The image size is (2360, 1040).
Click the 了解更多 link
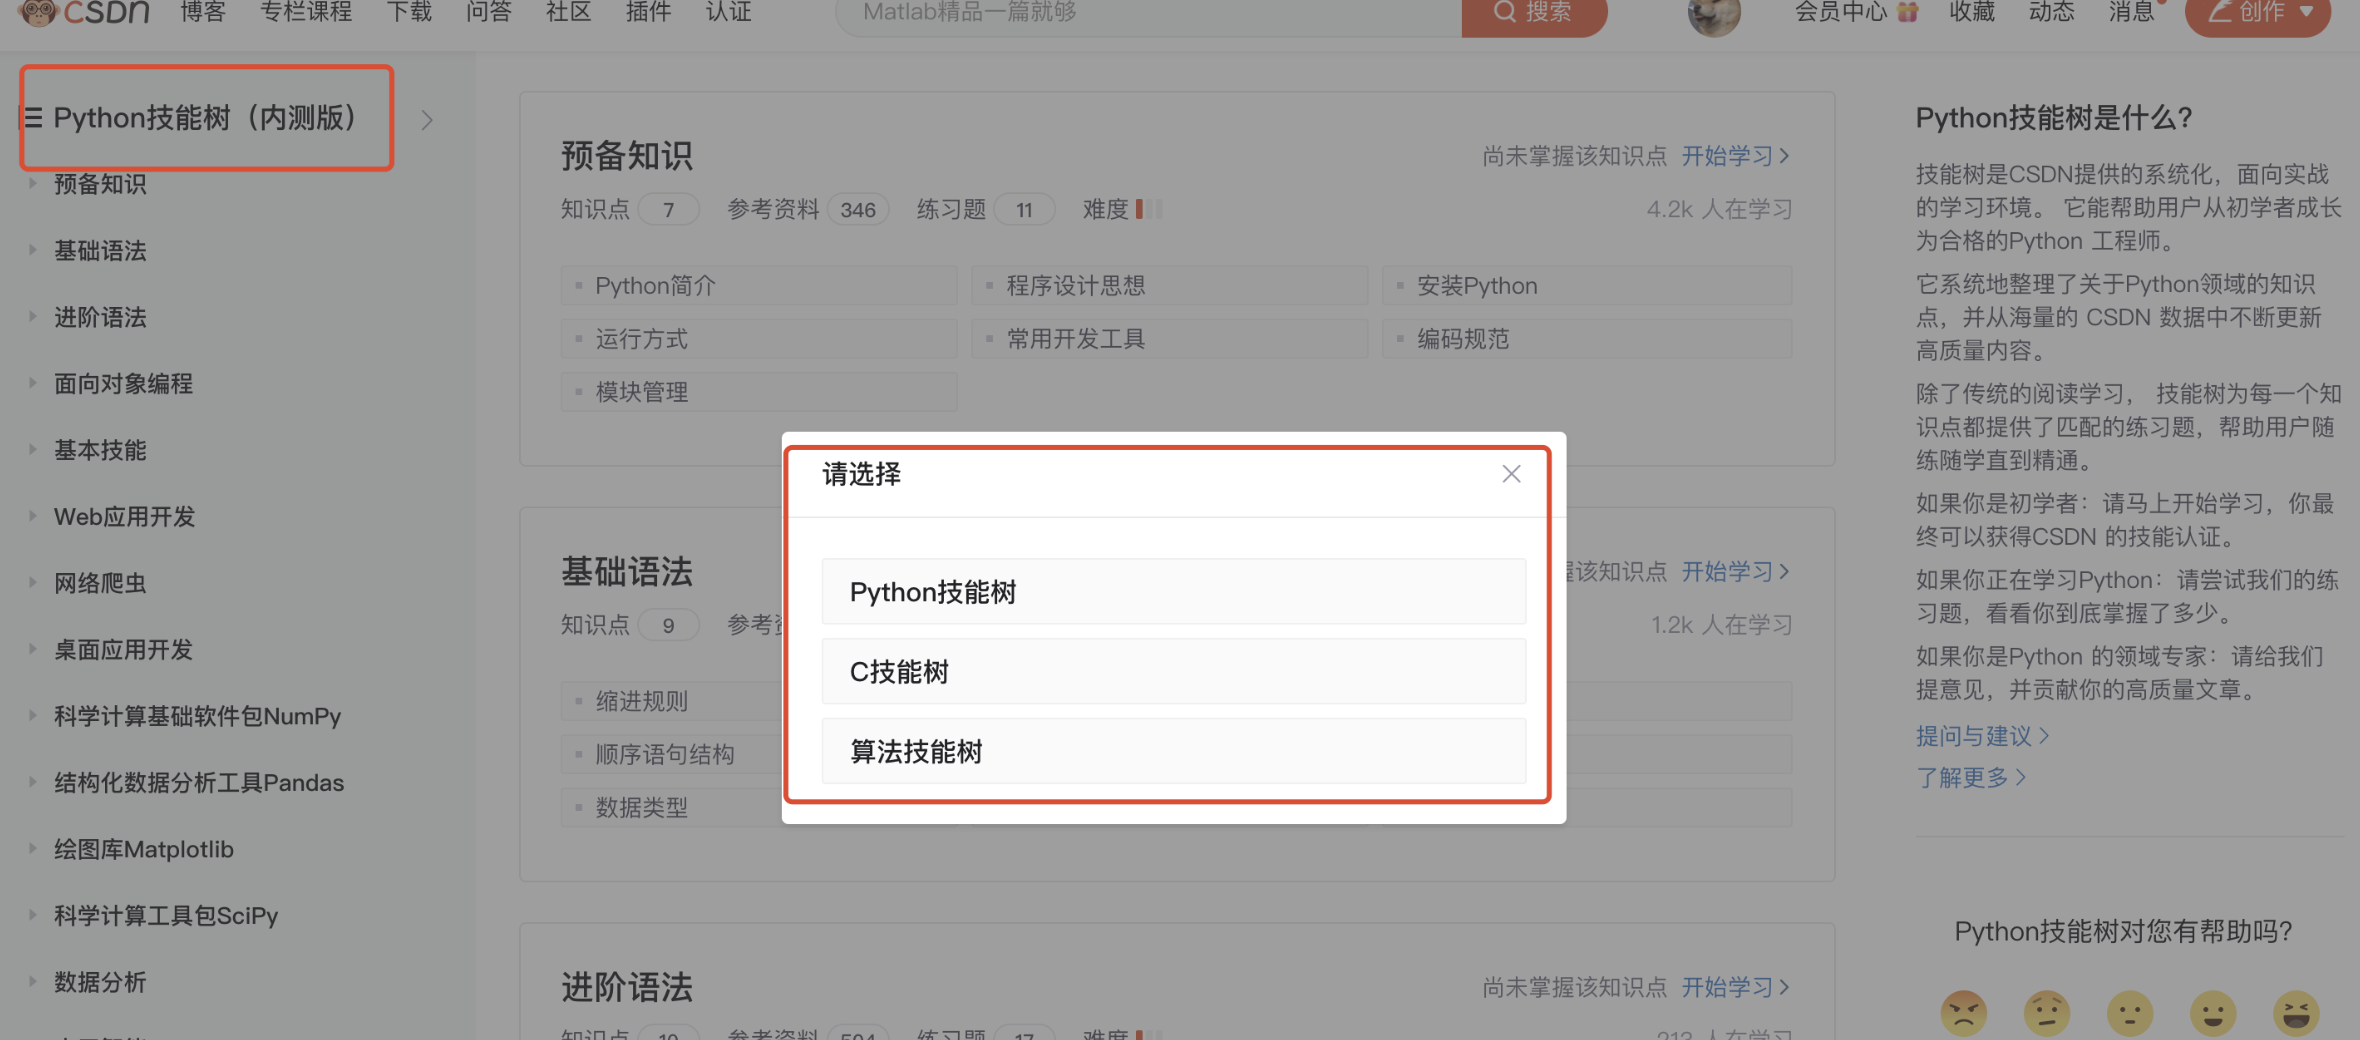pos(1970,778)
